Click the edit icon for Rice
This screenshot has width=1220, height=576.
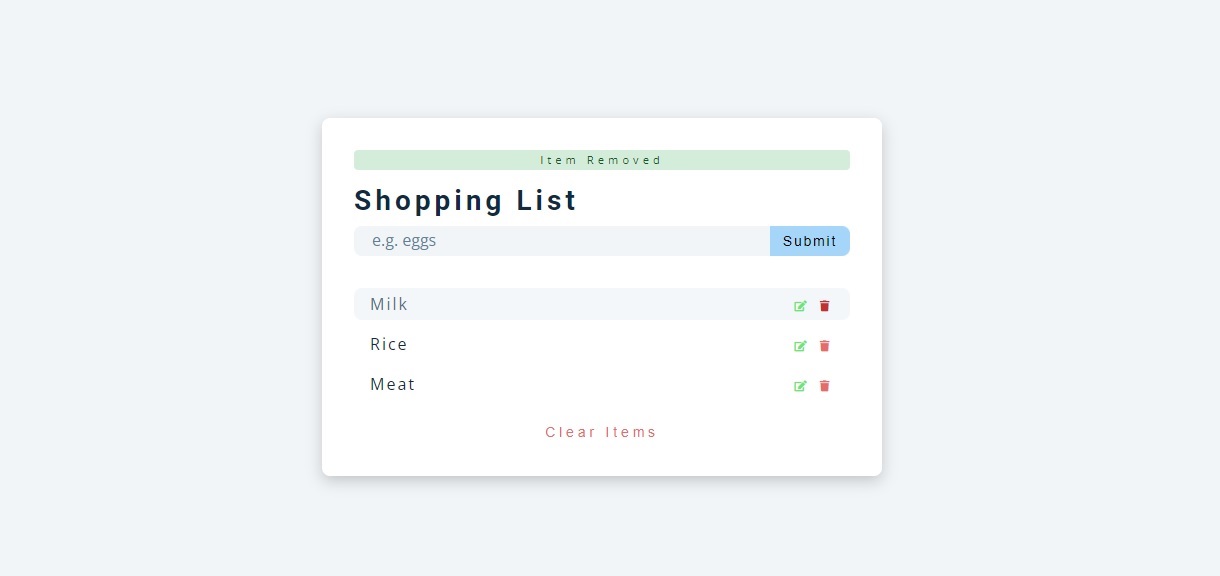point(800,346)
